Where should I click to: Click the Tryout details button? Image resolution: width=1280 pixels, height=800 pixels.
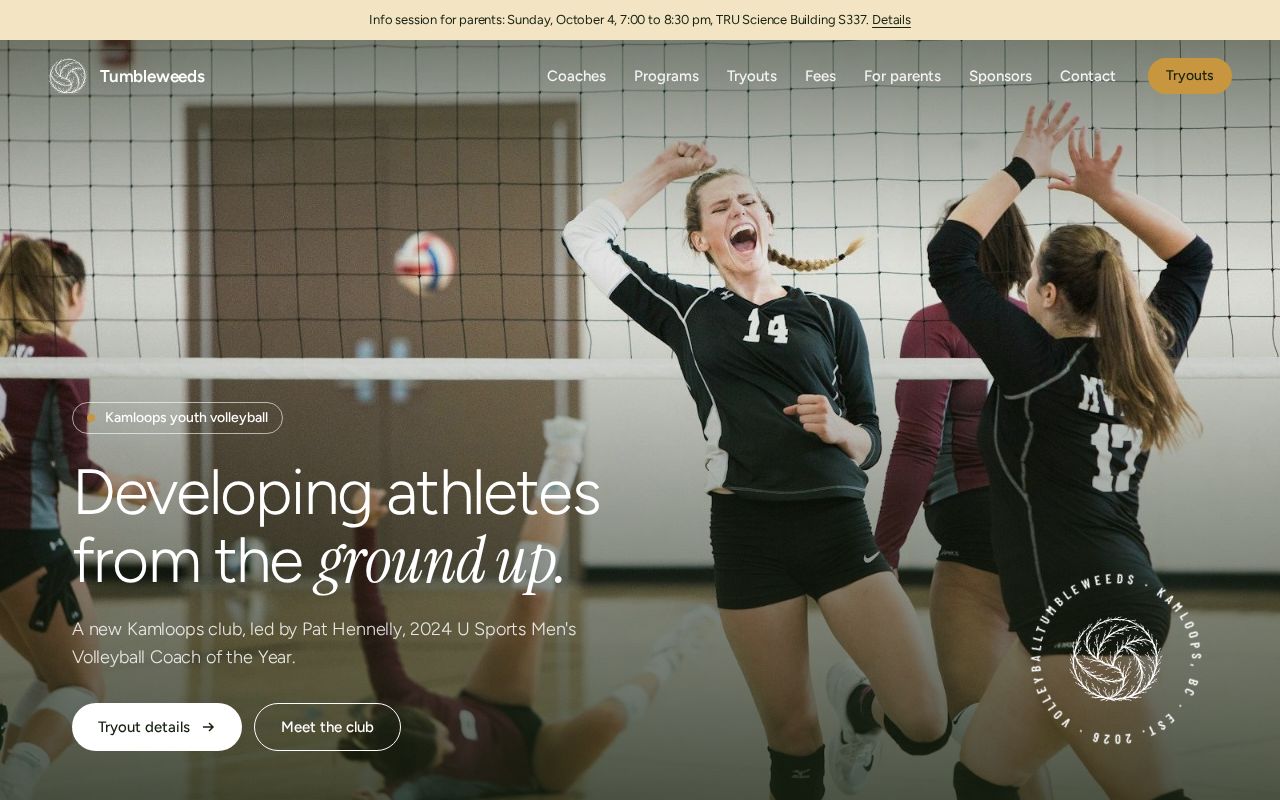tap(157, 727)
